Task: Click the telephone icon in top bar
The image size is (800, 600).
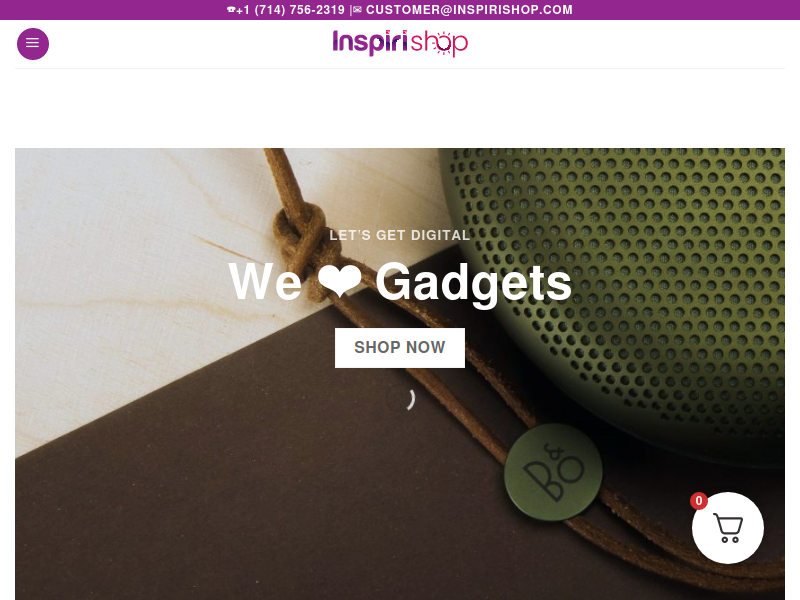Action: coord(231,10)
